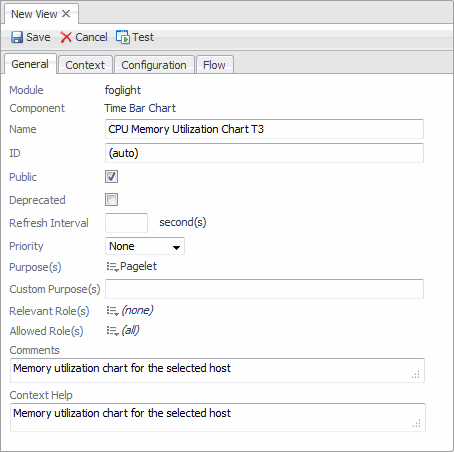Focus the Refresh Interval seconds field
The image size is (454, 452).
pos(126,223)
